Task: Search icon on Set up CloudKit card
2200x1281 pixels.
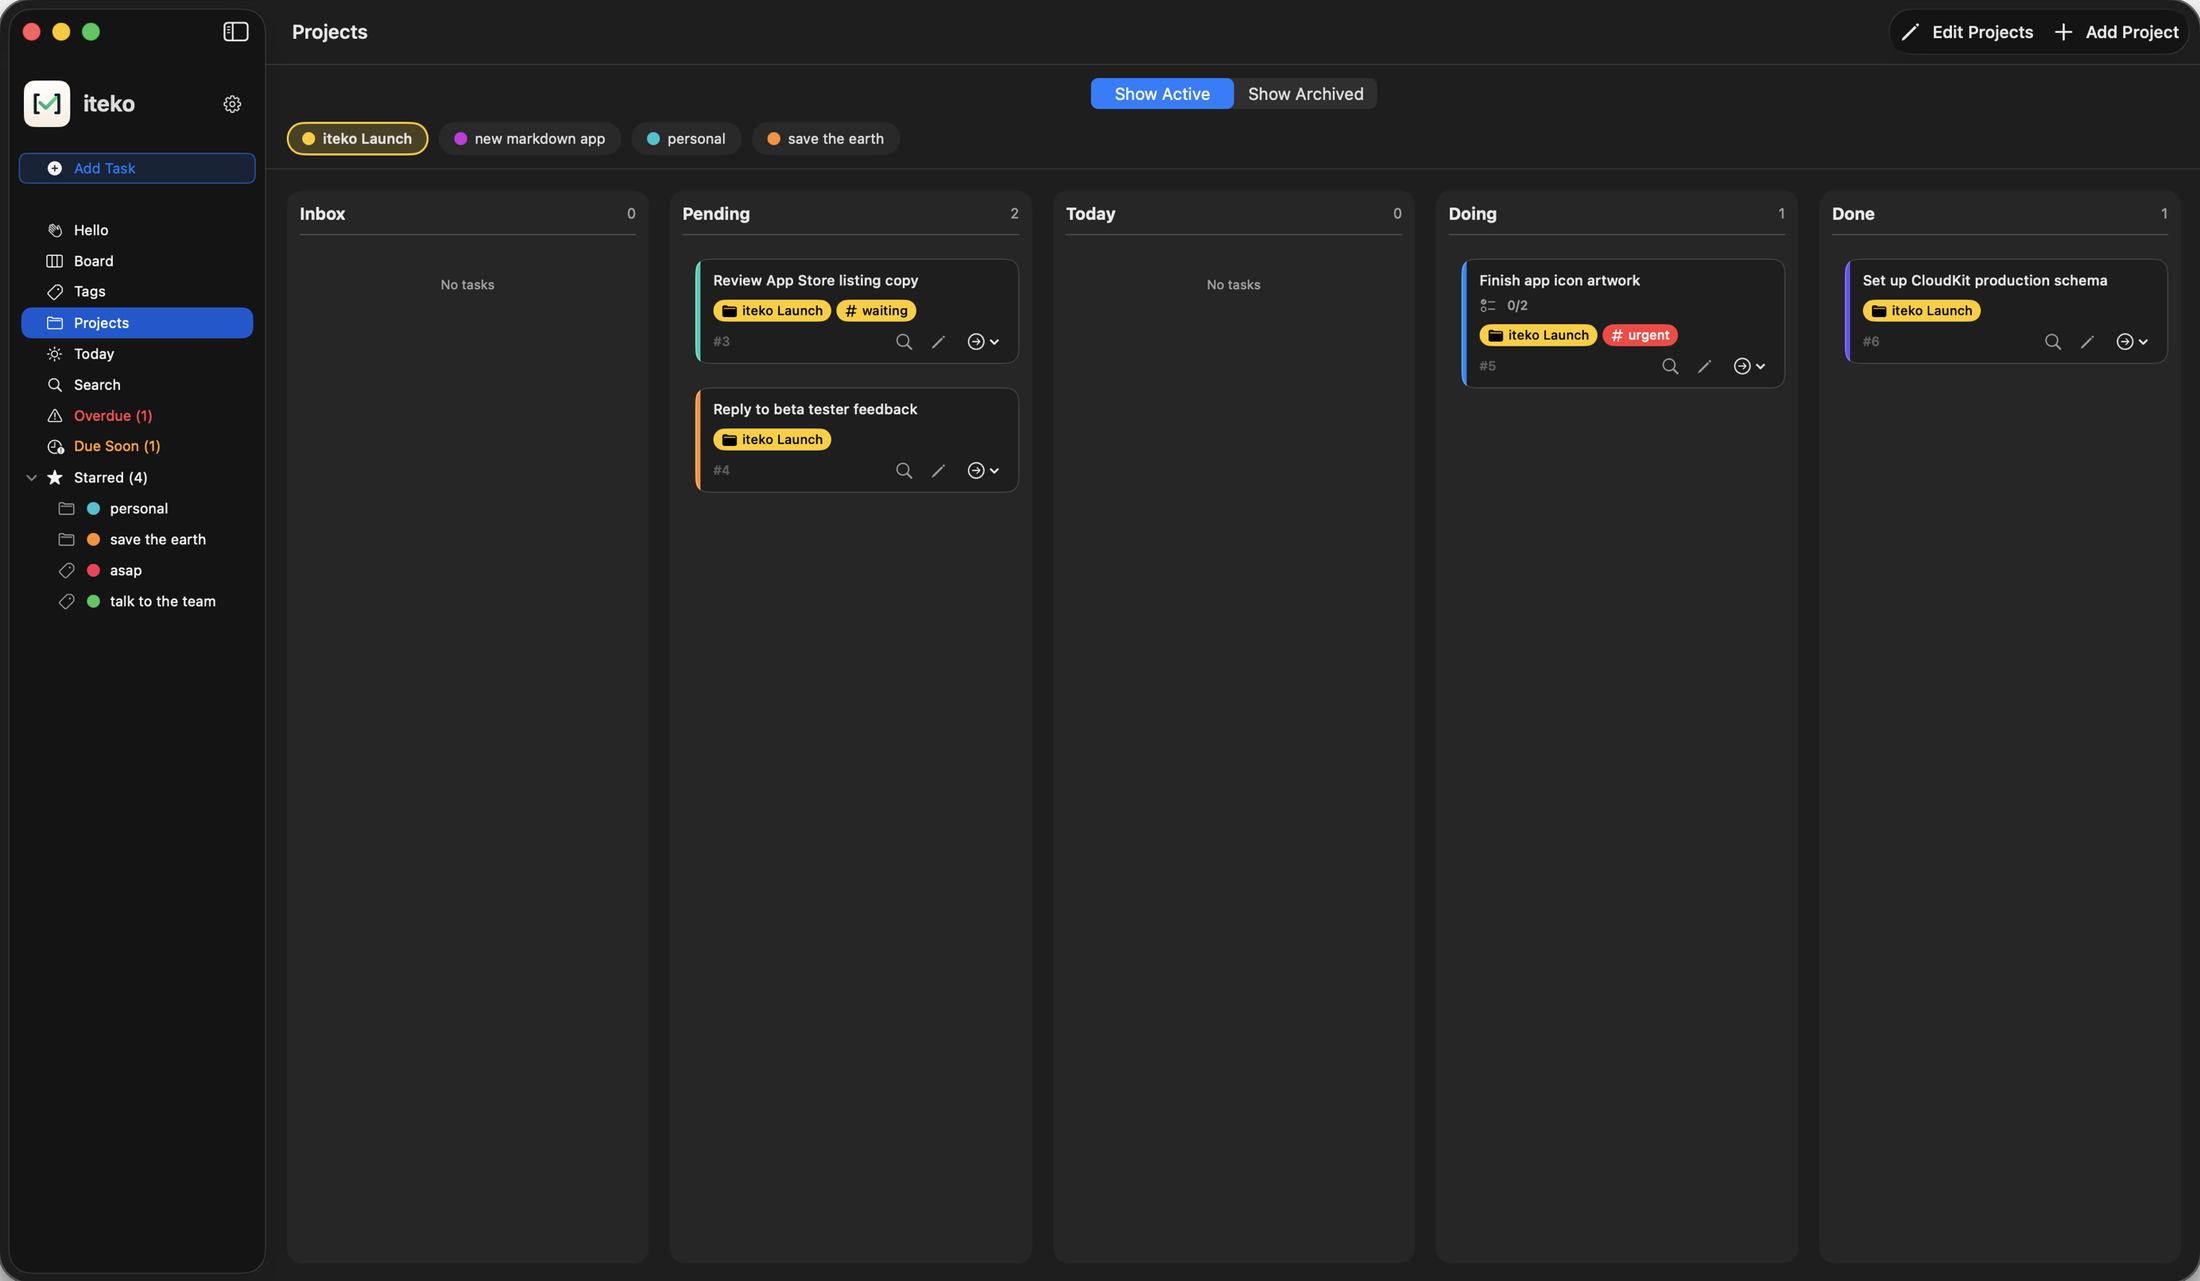Action: click(2053, 342)
